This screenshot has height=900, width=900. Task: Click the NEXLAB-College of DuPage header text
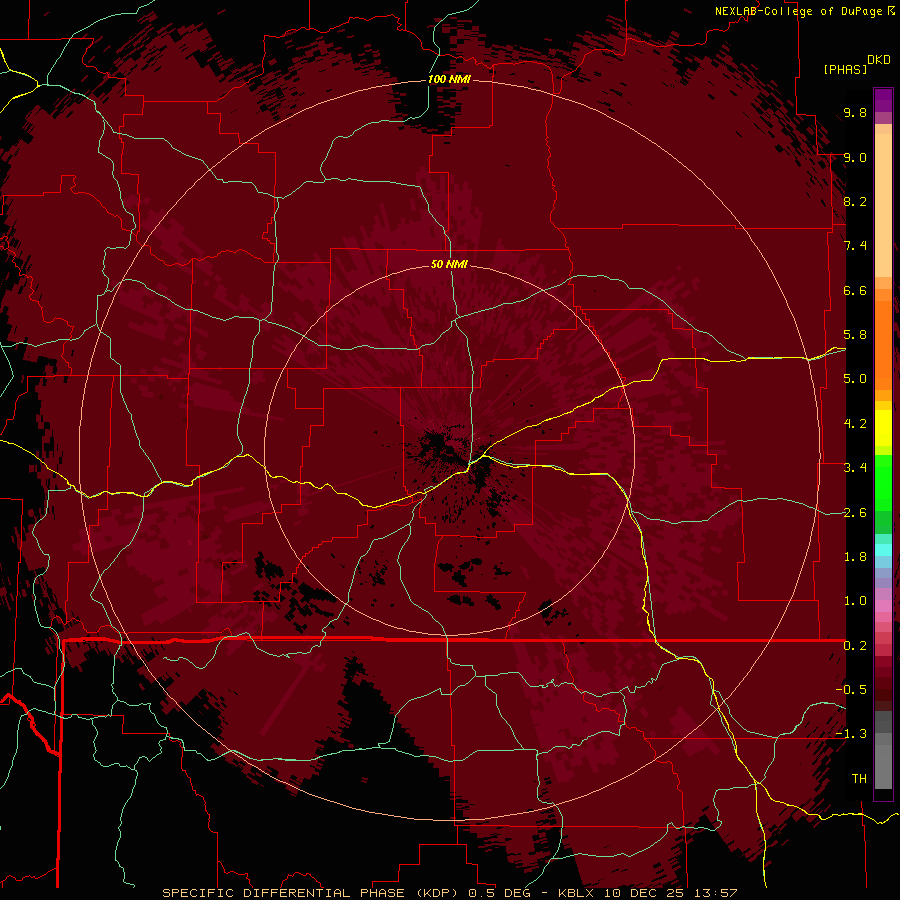point(800,11)
